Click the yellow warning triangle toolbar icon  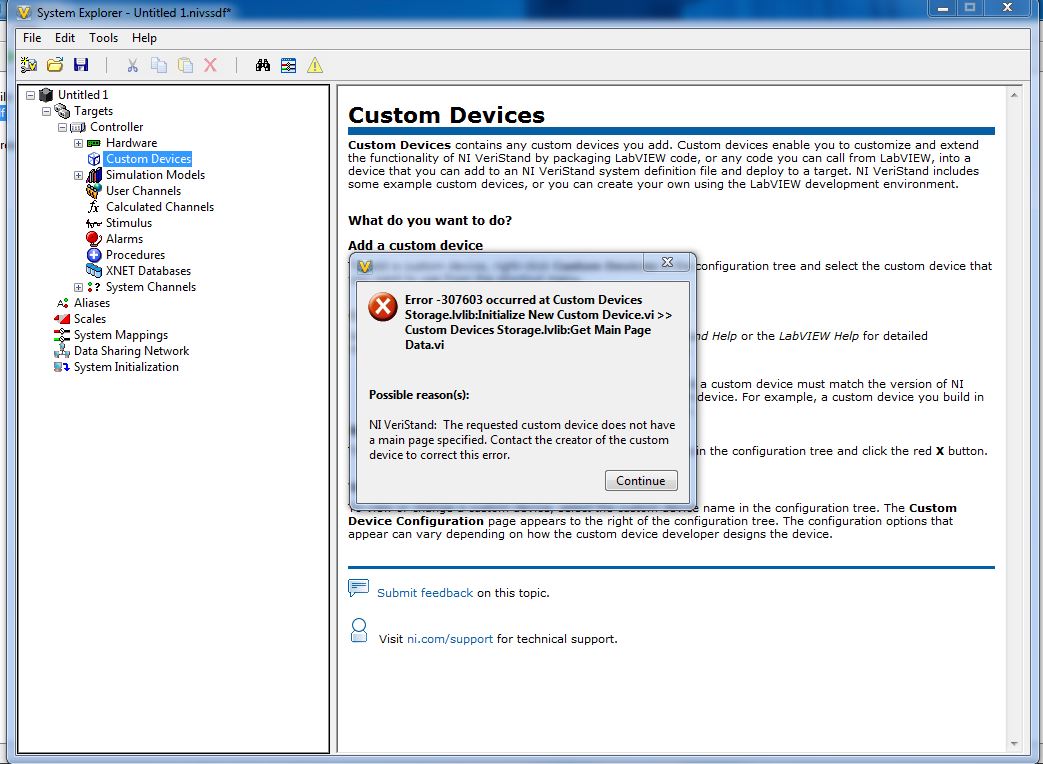(315, 64)
